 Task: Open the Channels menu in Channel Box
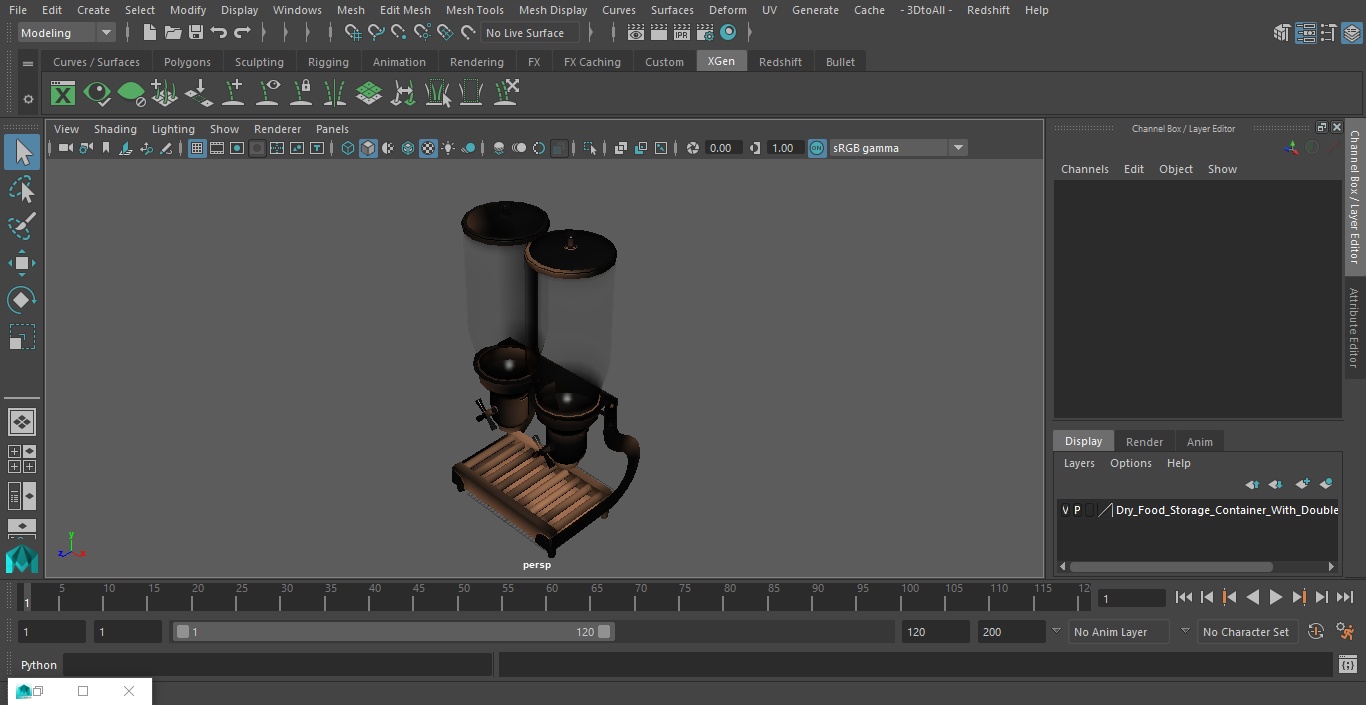point(1084,169)
